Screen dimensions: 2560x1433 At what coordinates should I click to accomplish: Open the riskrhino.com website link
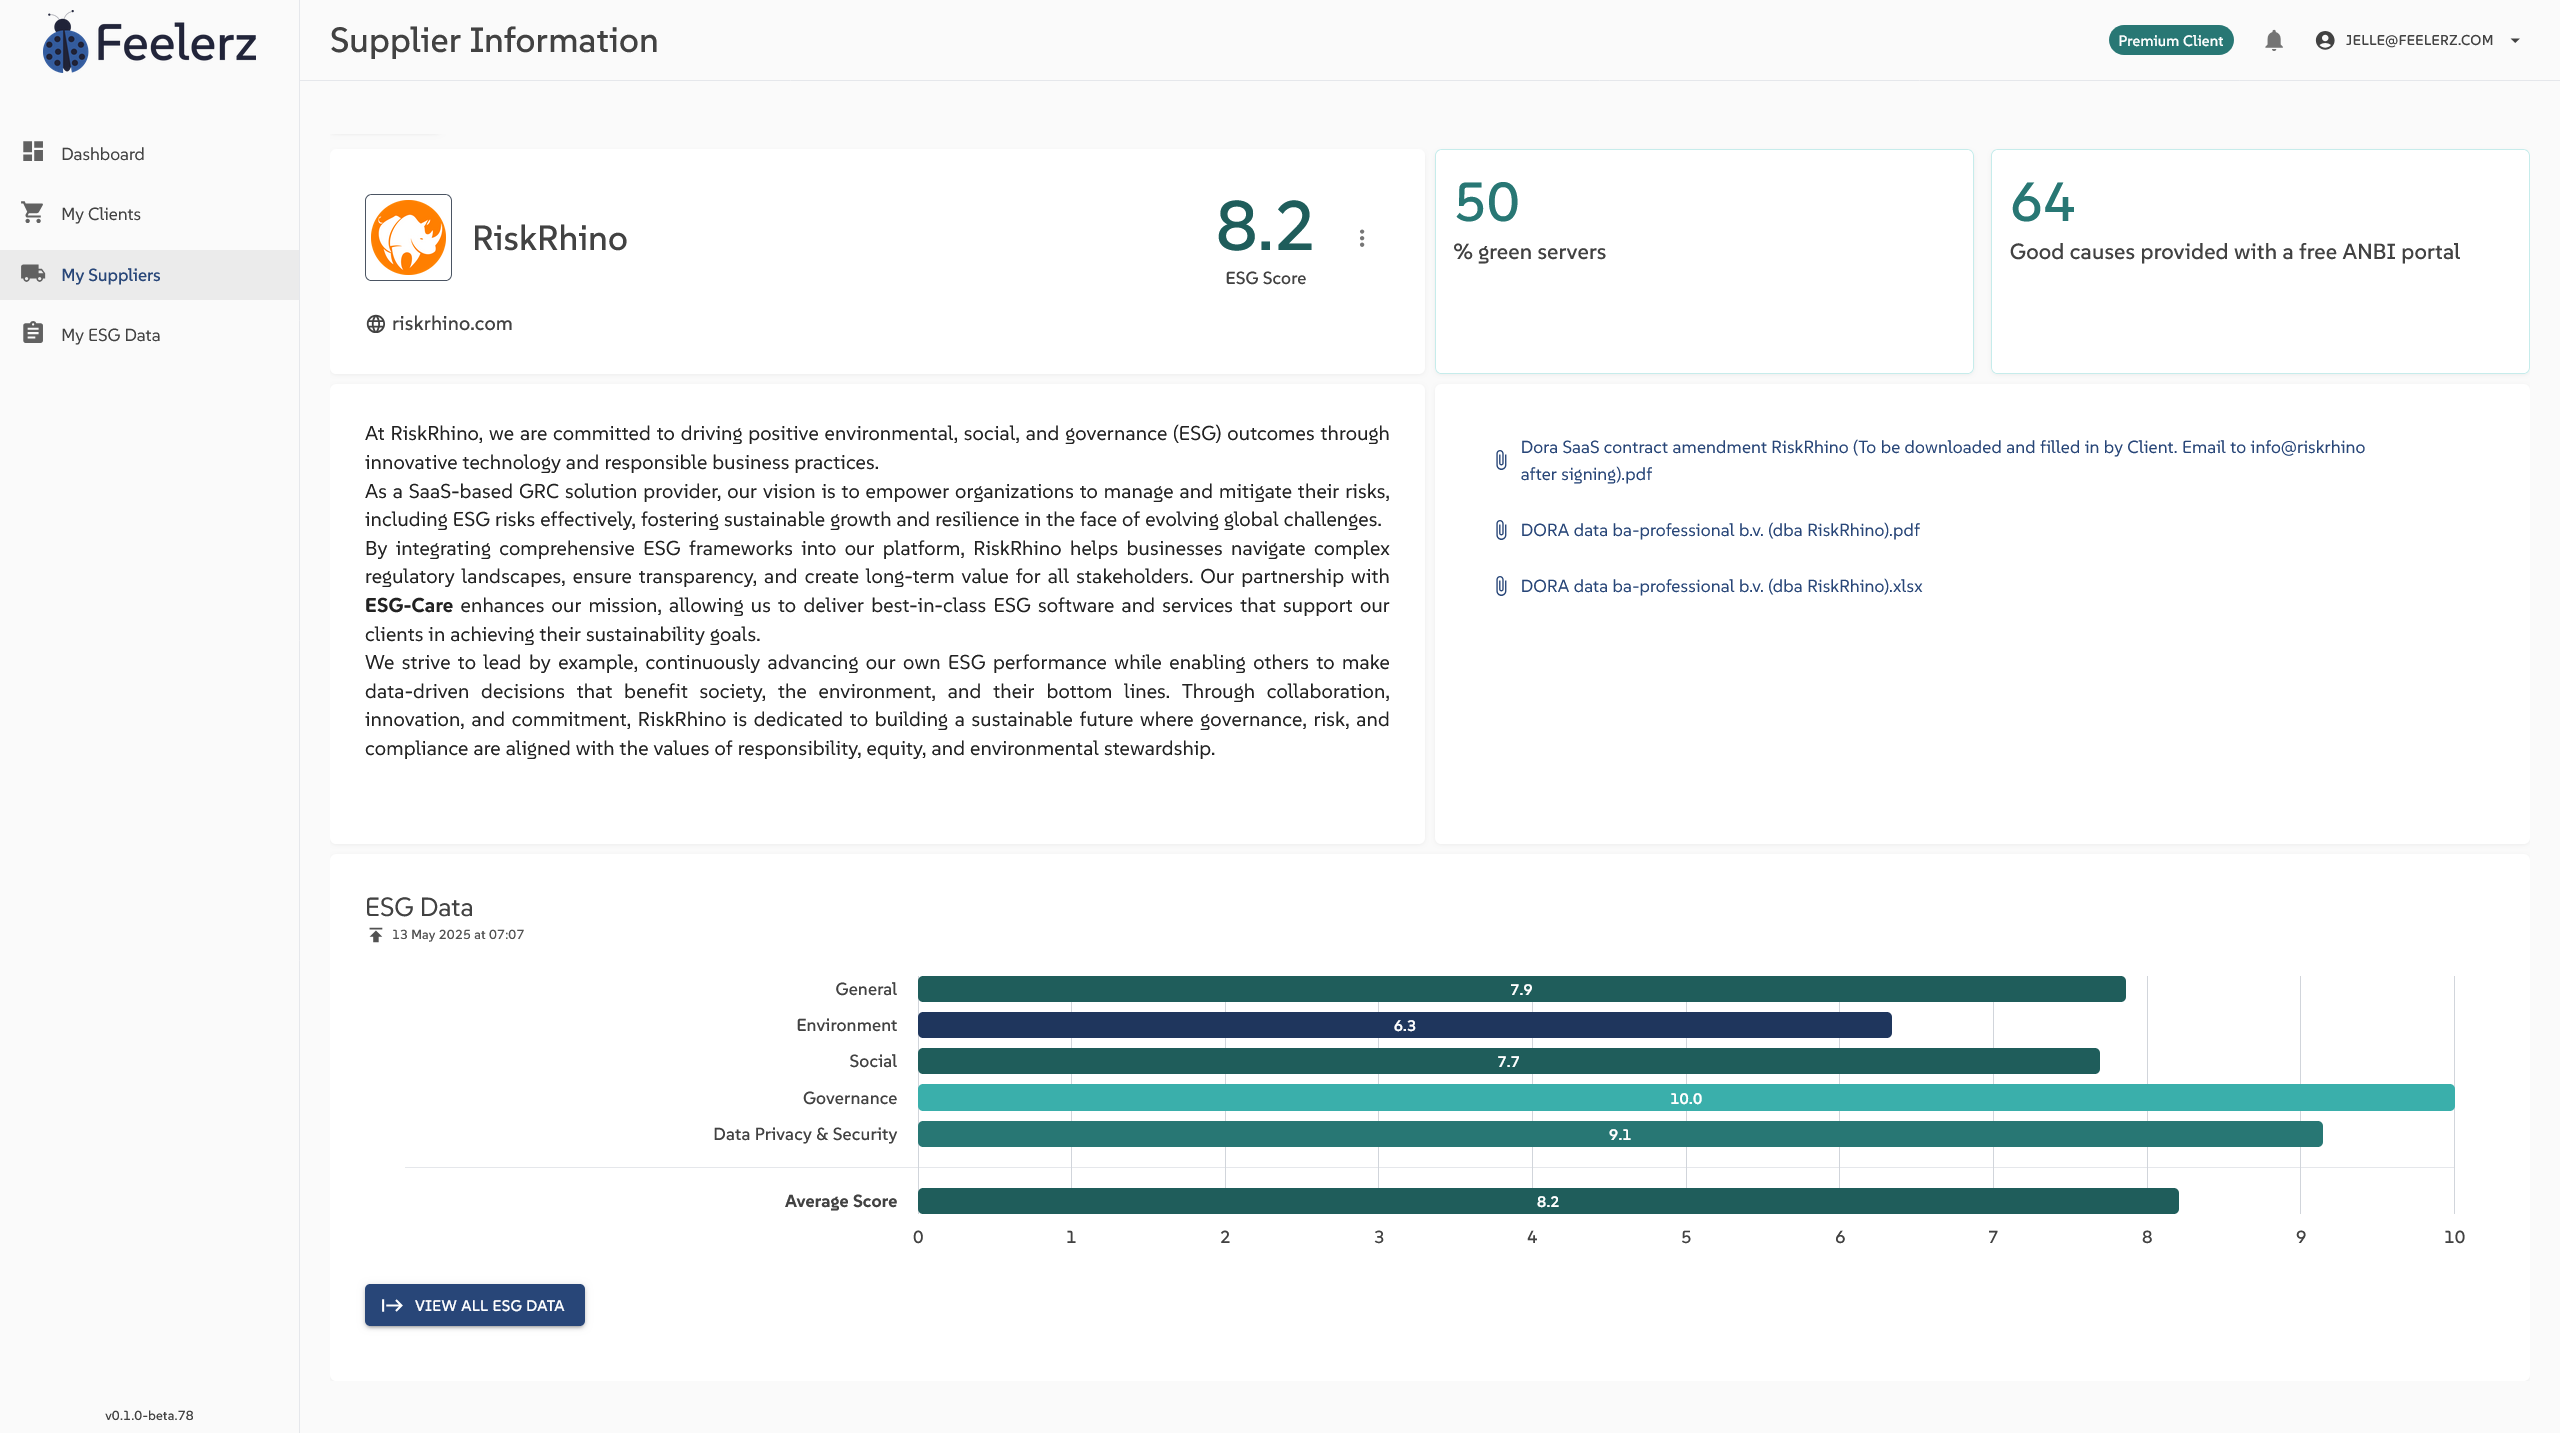pos(452,324)
